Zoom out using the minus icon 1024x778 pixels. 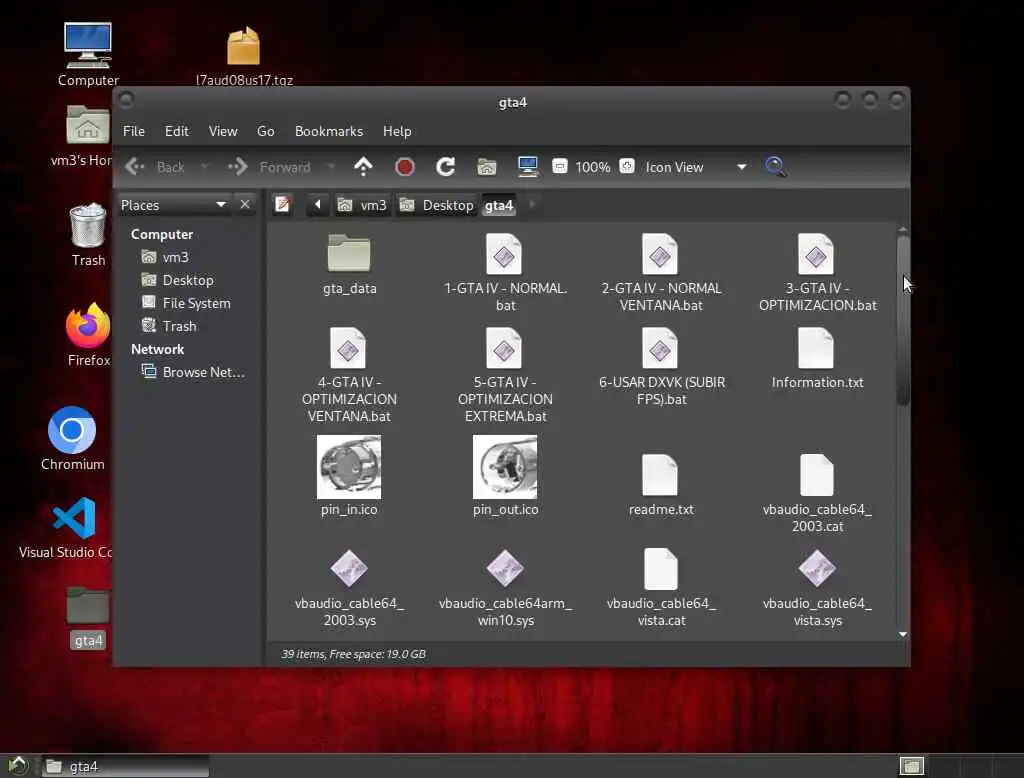click(x=560, y=166)
